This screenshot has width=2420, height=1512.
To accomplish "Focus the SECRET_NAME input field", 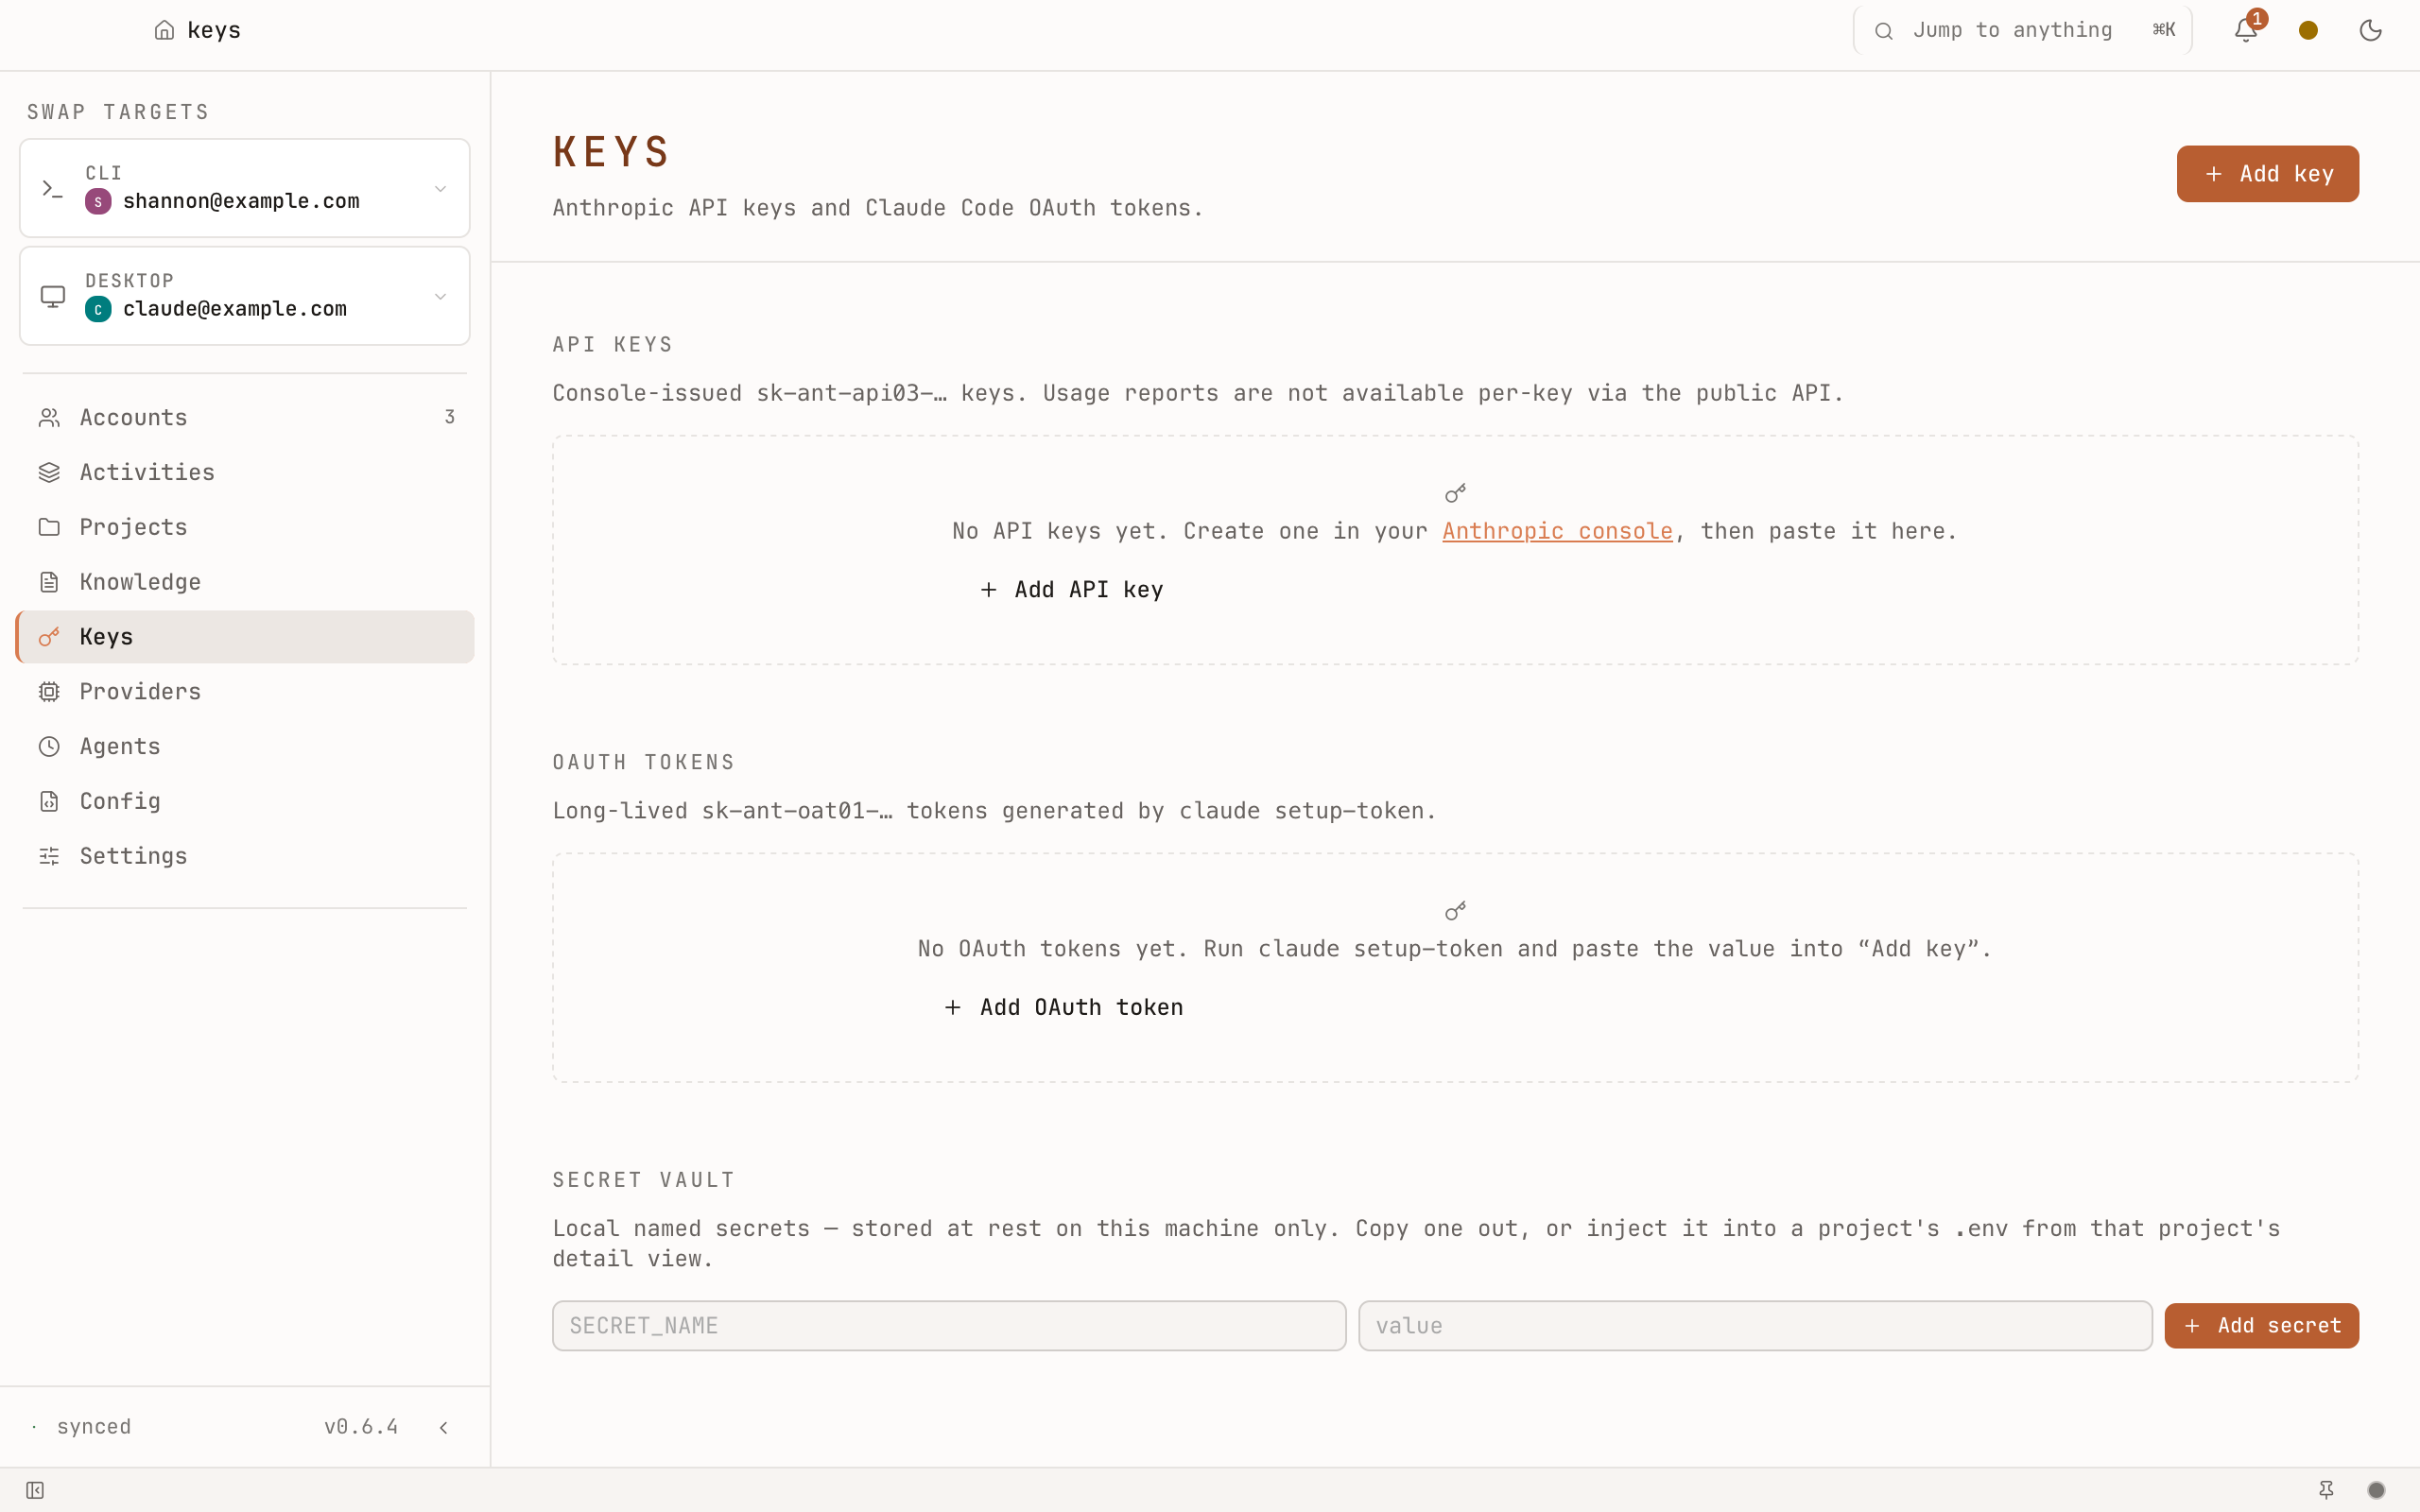I will [949, 1326].
